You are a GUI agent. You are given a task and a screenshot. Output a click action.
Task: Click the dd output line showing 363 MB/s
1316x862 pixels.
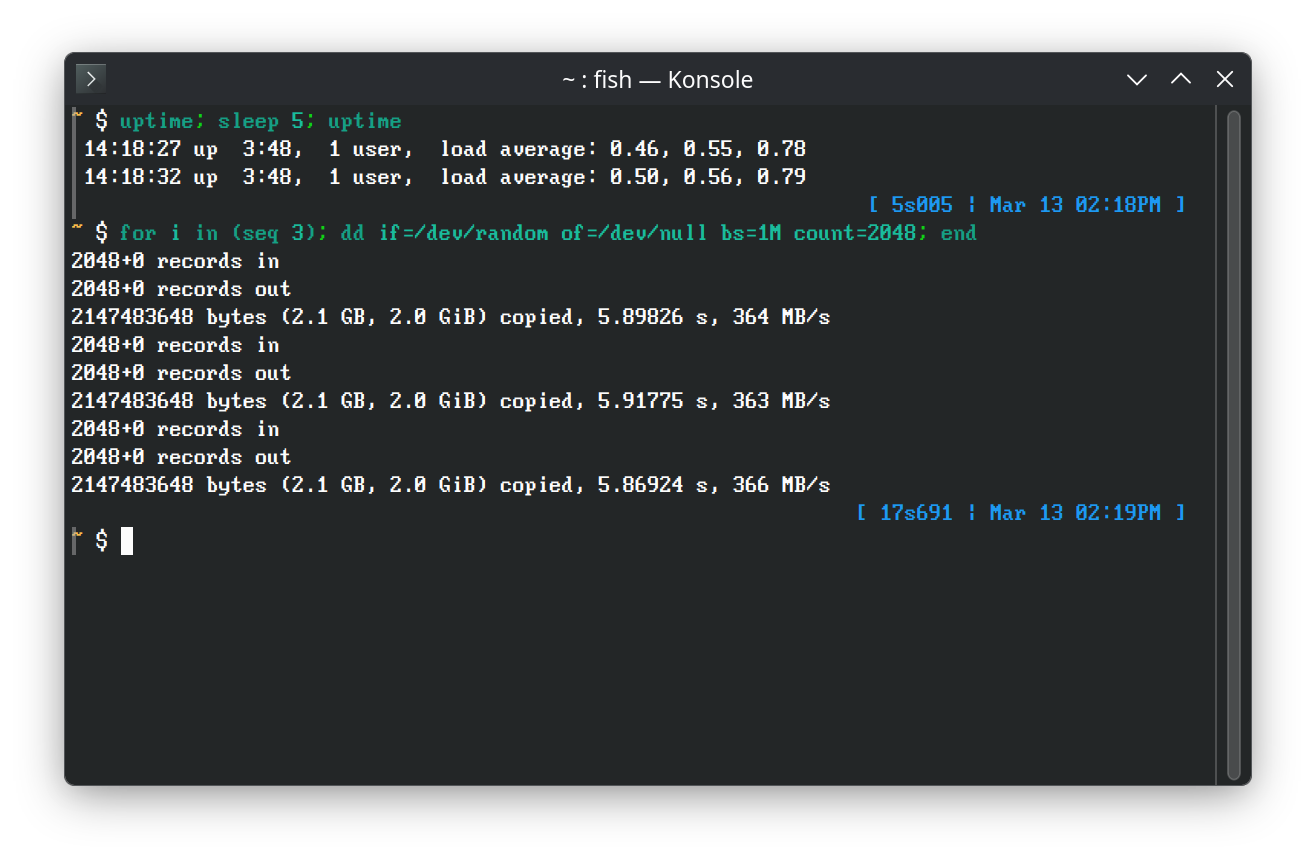click(450, 401)
